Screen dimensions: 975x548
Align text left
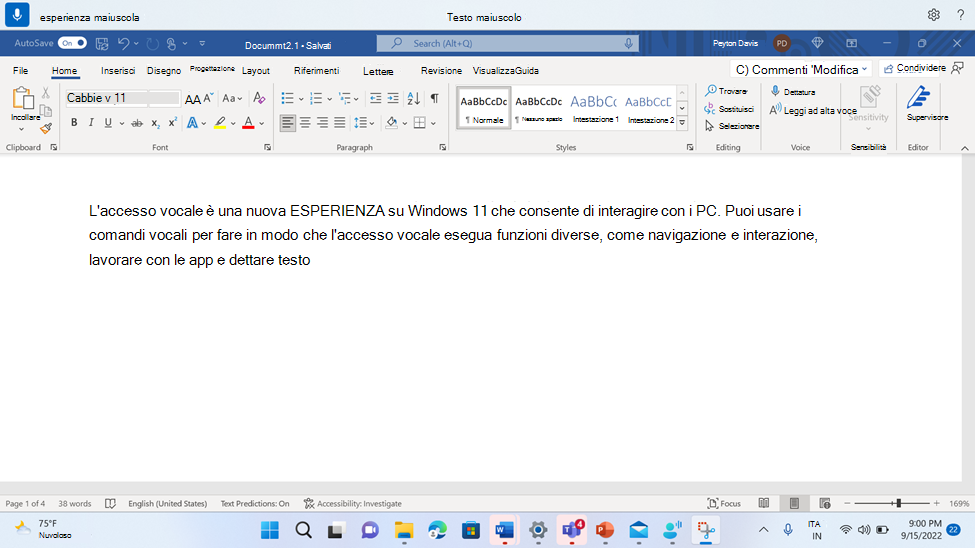287,123
